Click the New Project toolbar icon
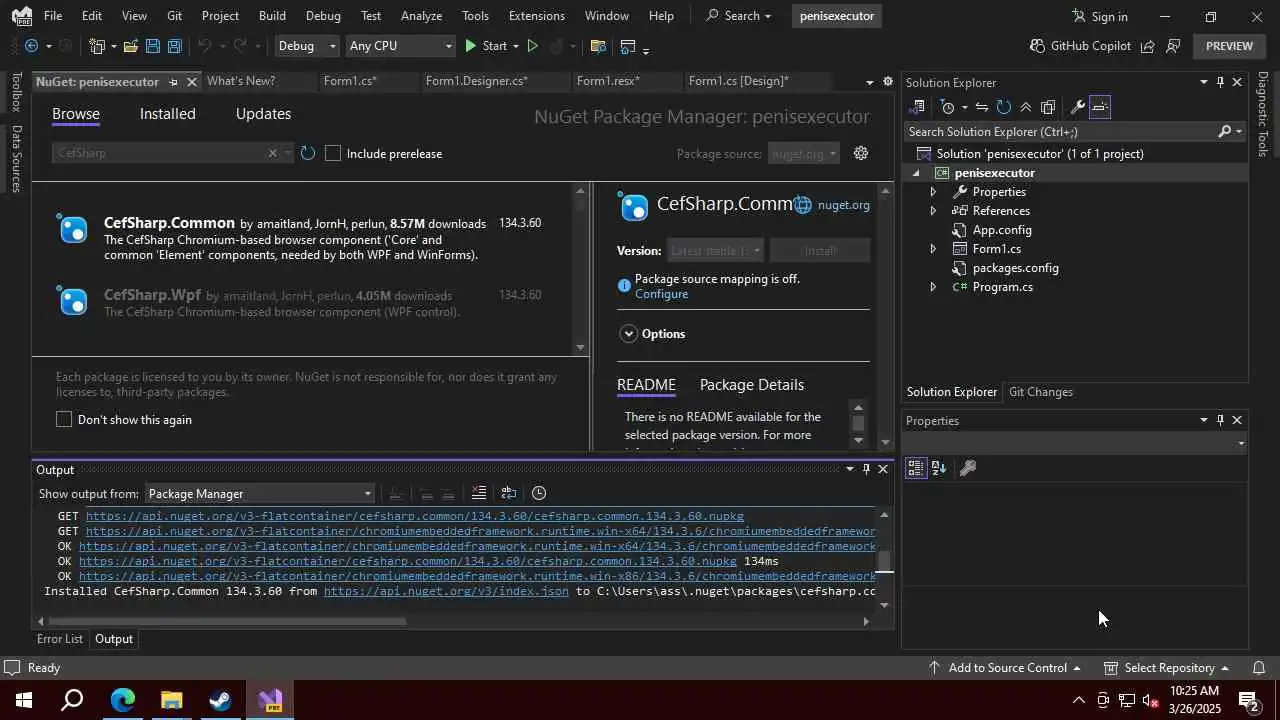This screenshot has width=1280, height=720. 97,46
